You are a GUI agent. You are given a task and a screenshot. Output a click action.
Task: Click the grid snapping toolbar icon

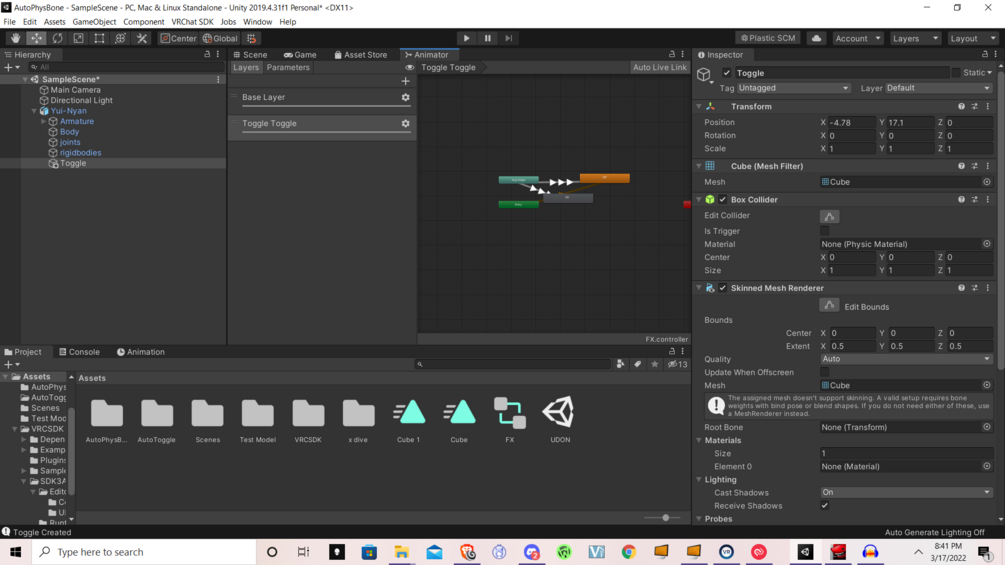click(251, 38)
